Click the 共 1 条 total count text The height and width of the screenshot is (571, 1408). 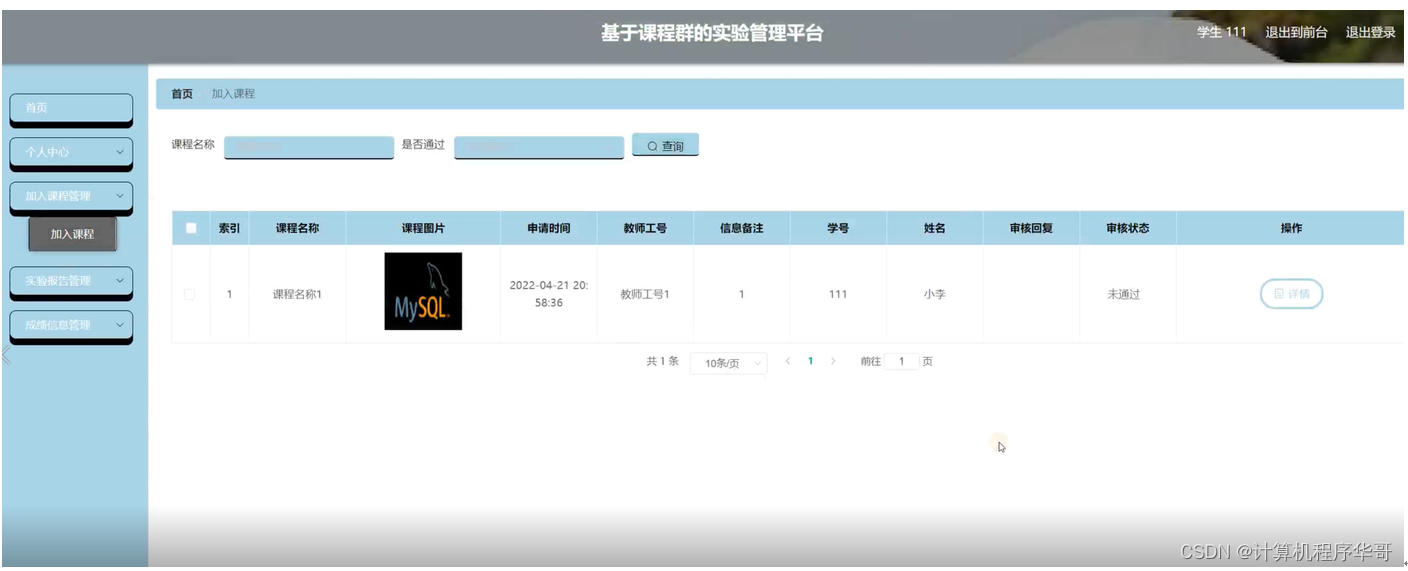(662, 361)
